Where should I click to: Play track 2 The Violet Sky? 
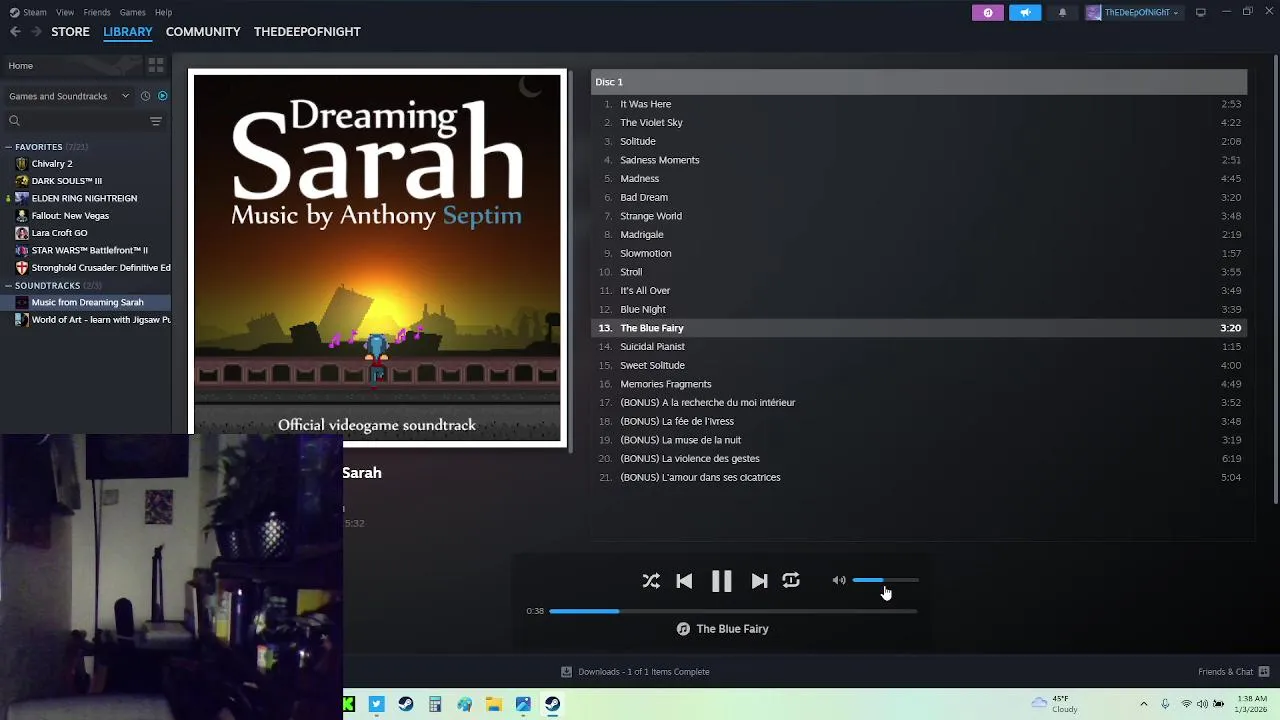[919, 123]
